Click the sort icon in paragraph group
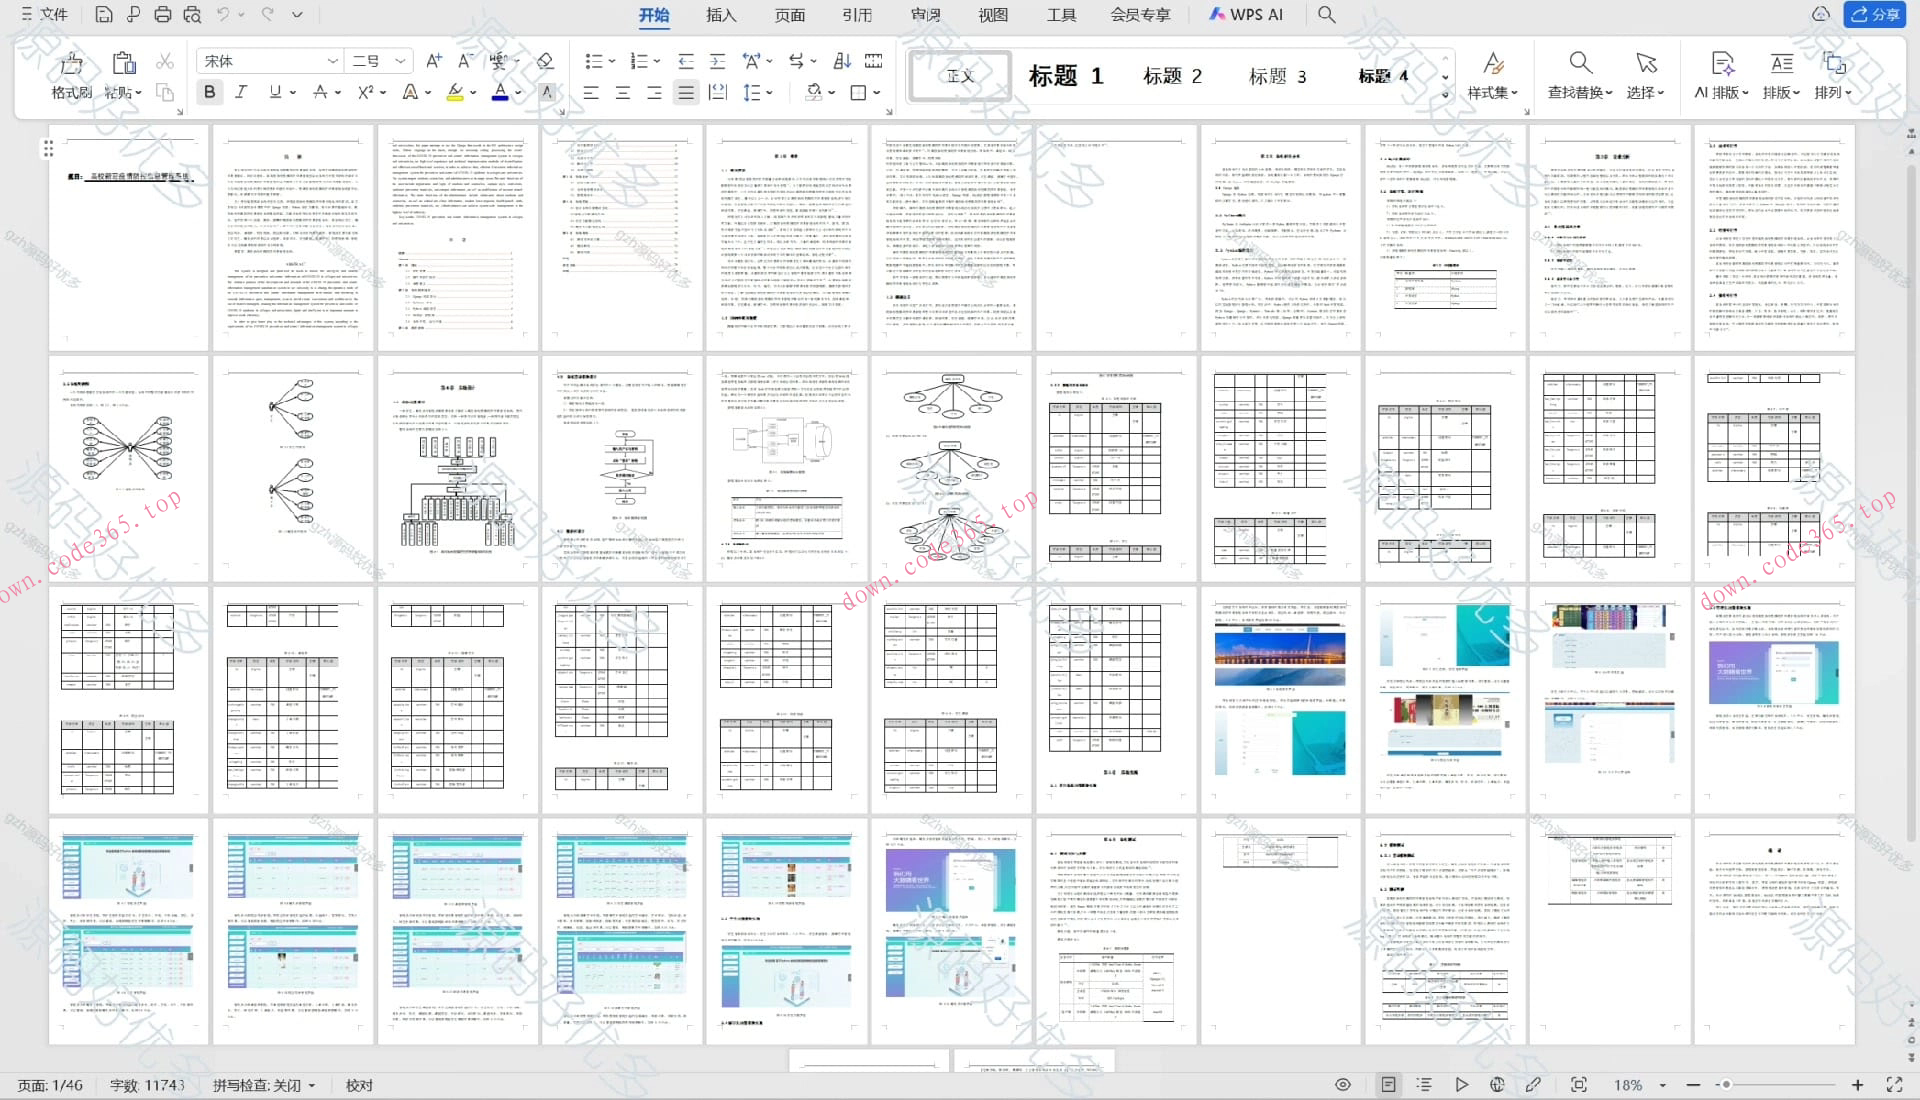Image resolution: width=1920 pixels, height=1100 pixels. (842, 61)
